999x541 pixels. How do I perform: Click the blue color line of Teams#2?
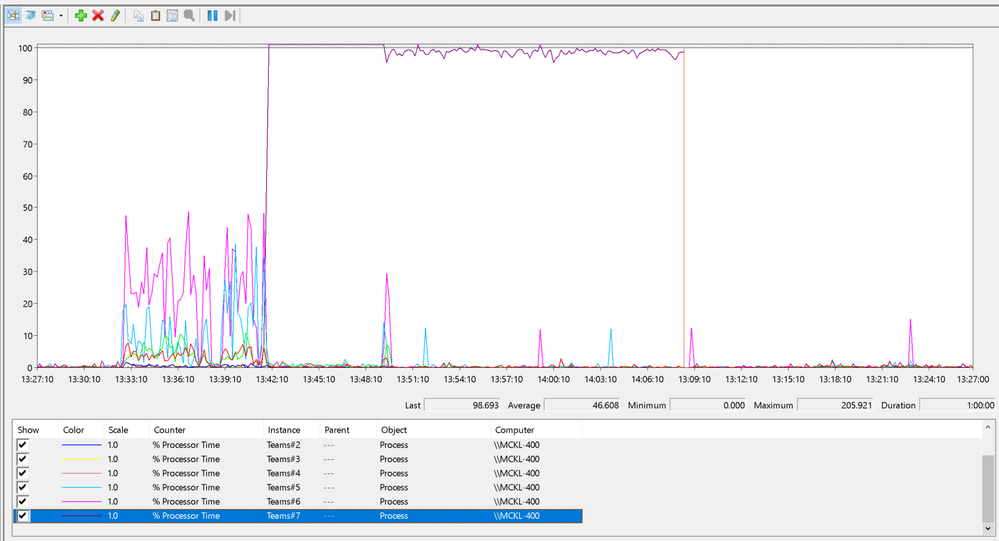click(82, 445)
